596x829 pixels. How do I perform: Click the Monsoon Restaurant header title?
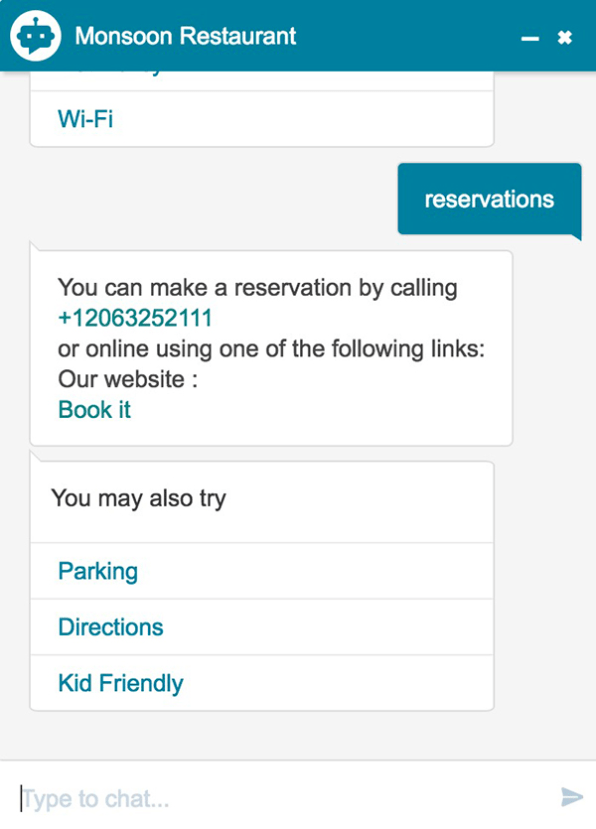coord(185,36)
